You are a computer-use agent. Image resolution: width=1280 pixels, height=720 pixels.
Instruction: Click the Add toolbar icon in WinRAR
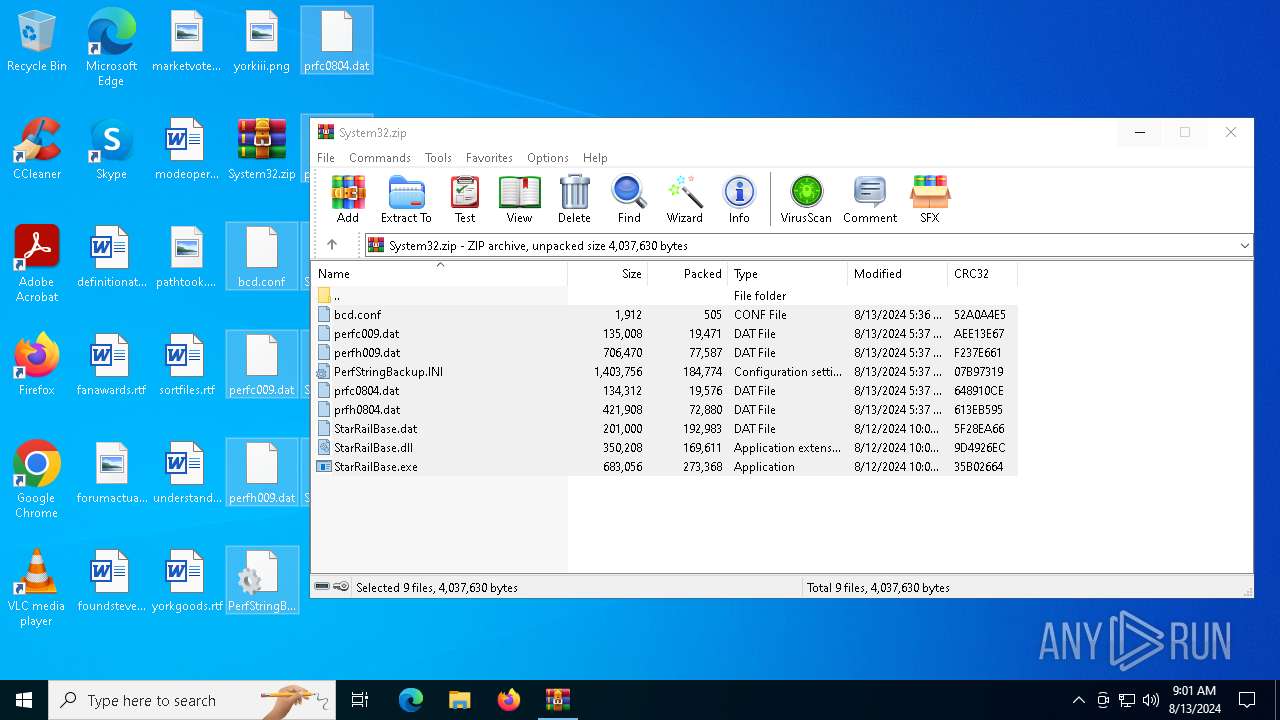[348, 199]
